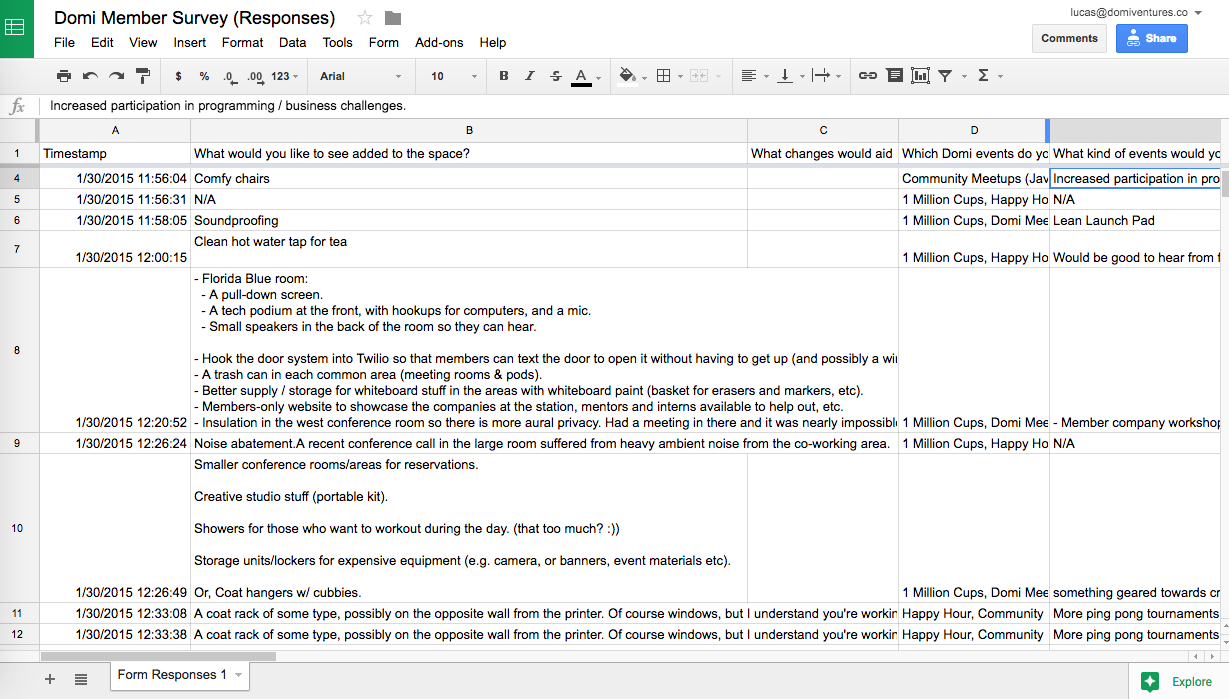
Task: Click into the formula bar text
Action: [228, 106]
